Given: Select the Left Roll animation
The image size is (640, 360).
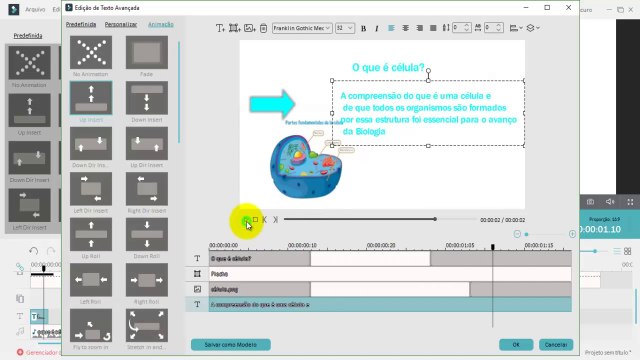Looking at the screenshot, I should click(x=91, y=280).
